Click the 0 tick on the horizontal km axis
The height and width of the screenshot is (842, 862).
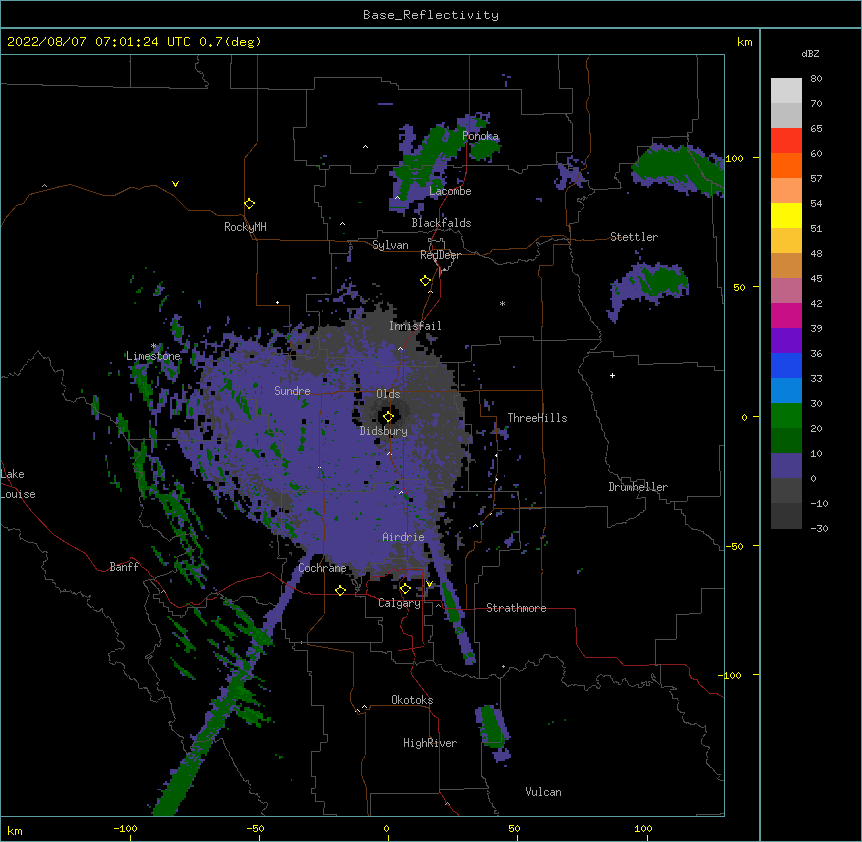[386, 828]
